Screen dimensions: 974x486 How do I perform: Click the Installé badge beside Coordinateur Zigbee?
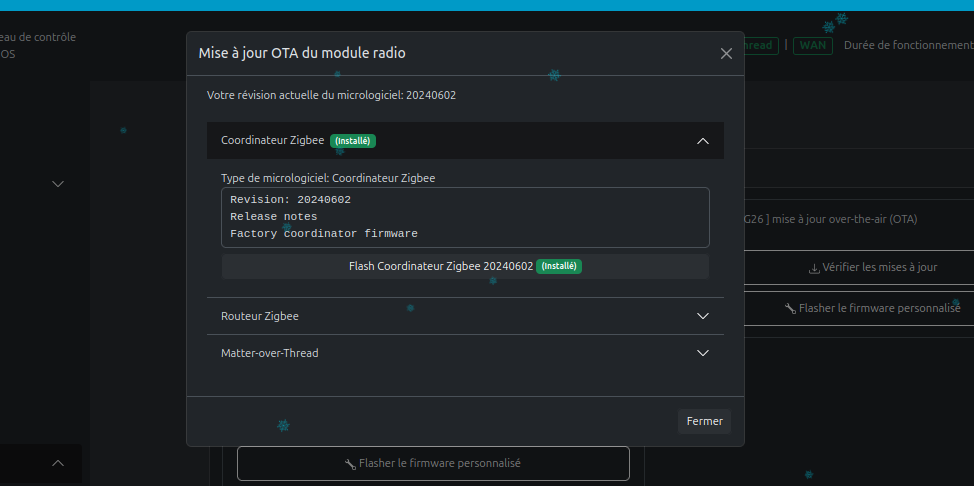coord(353,141)
